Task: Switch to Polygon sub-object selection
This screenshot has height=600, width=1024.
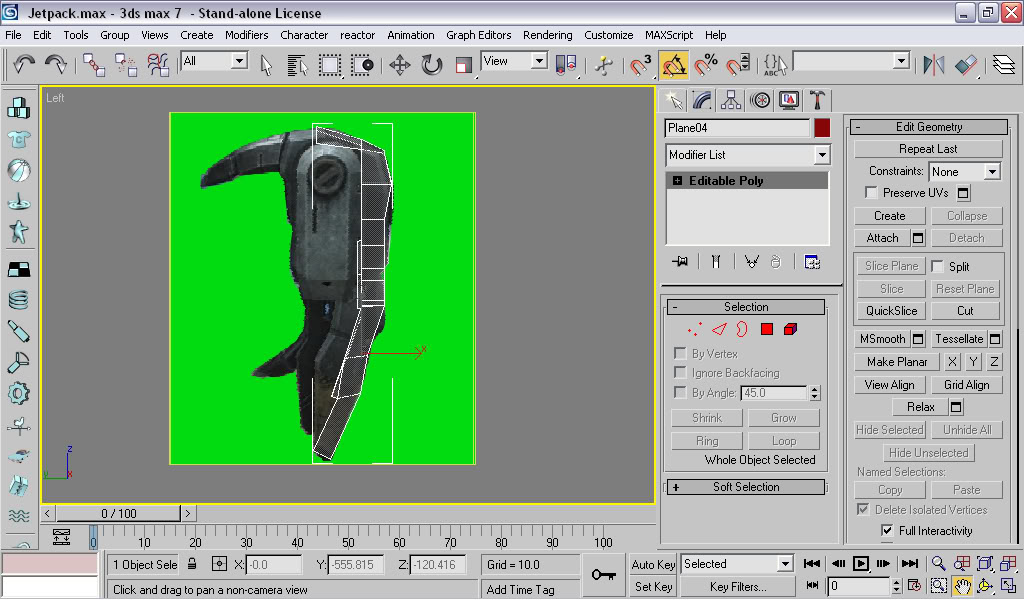Action: tap(767, 329)
